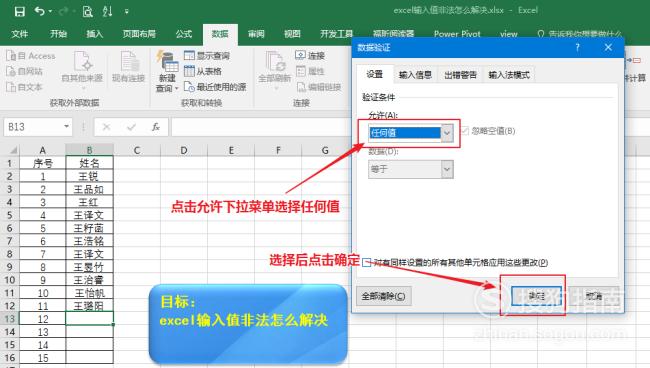Open the 设置 tab in data validation dialog

pos(375,75)
